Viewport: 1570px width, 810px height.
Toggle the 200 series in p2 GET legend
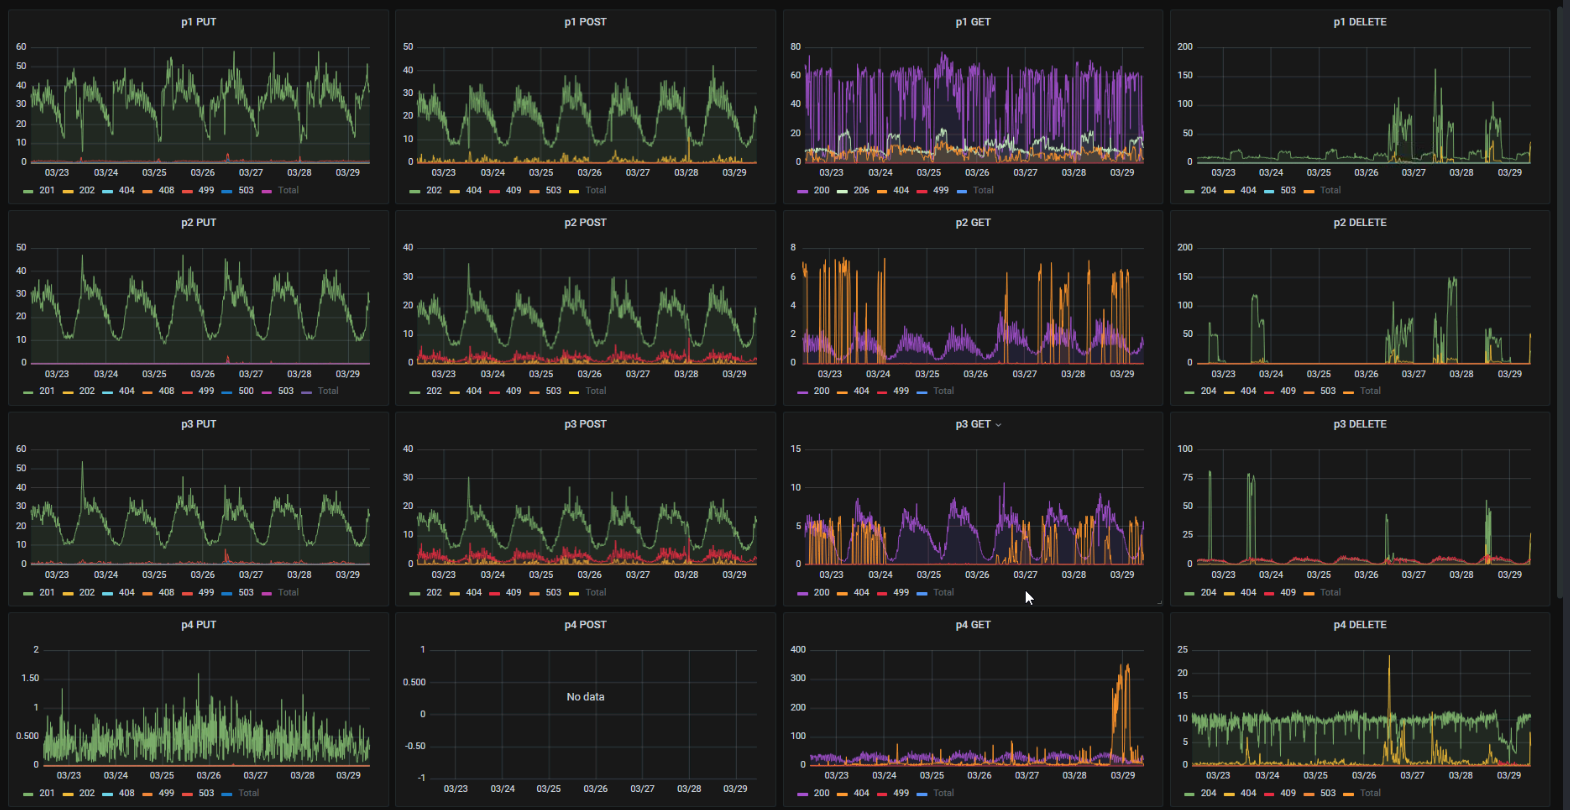click(x=821, y=391)
